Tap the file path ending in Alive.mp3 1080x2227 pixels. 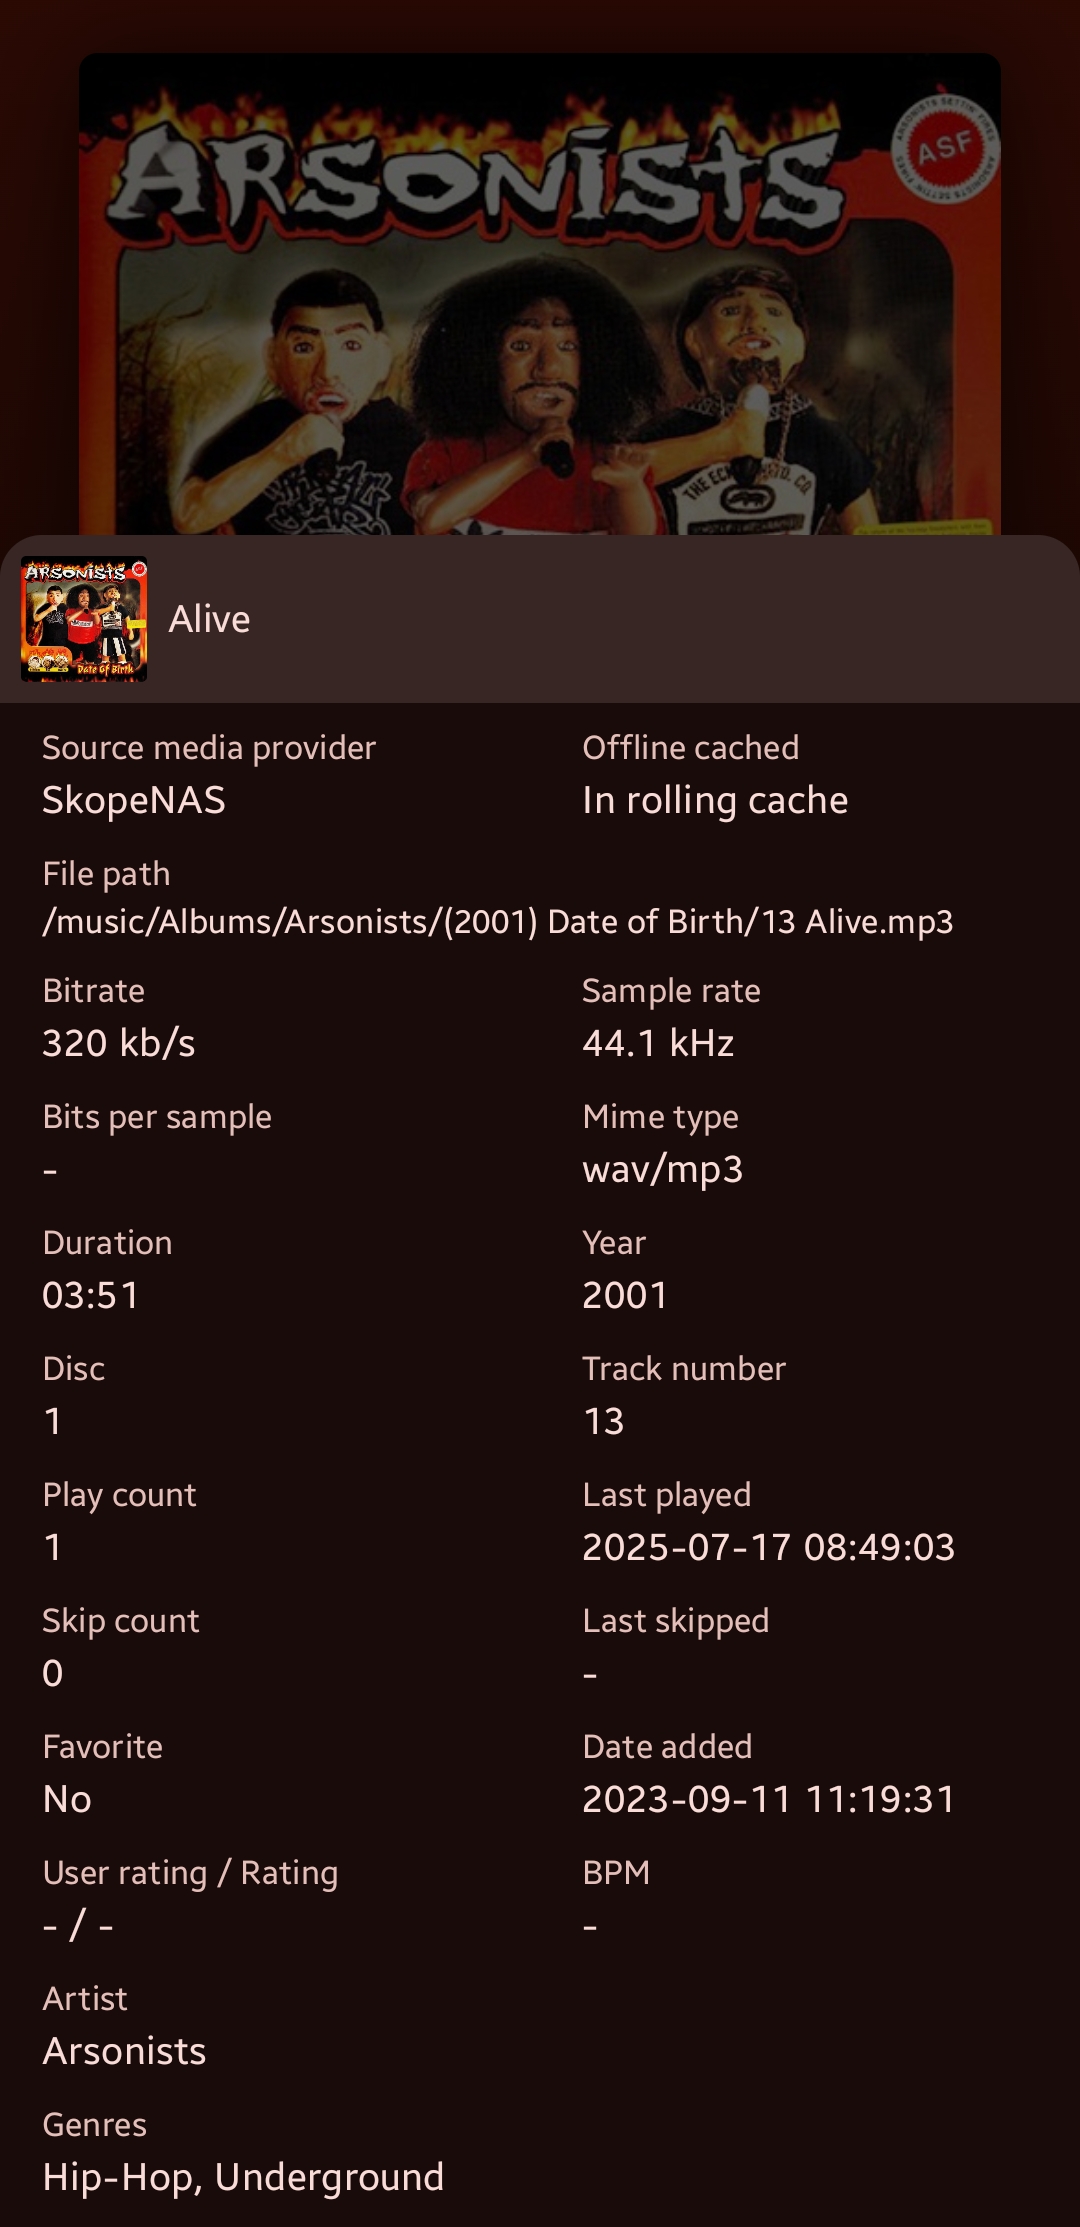[x=498, y=921]
